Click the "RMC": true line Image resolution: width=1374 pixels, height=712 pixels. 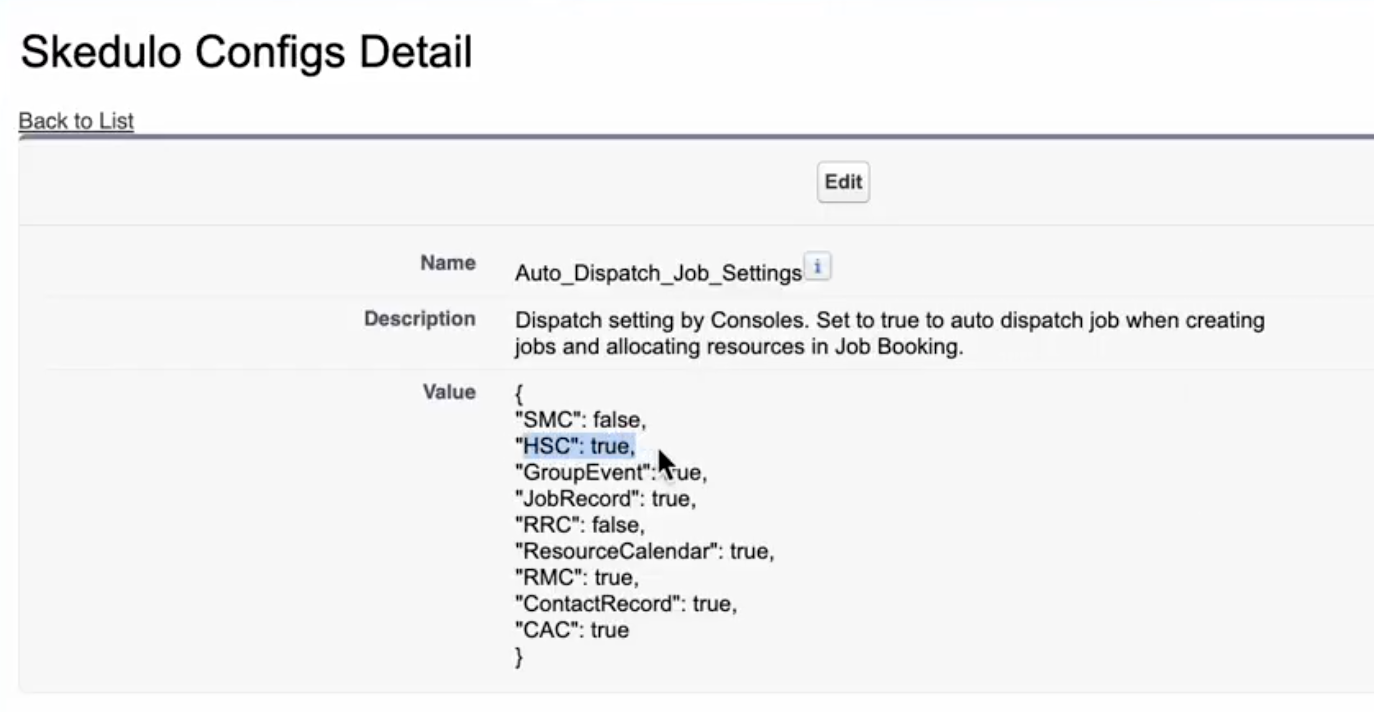[x=576, y=578]
